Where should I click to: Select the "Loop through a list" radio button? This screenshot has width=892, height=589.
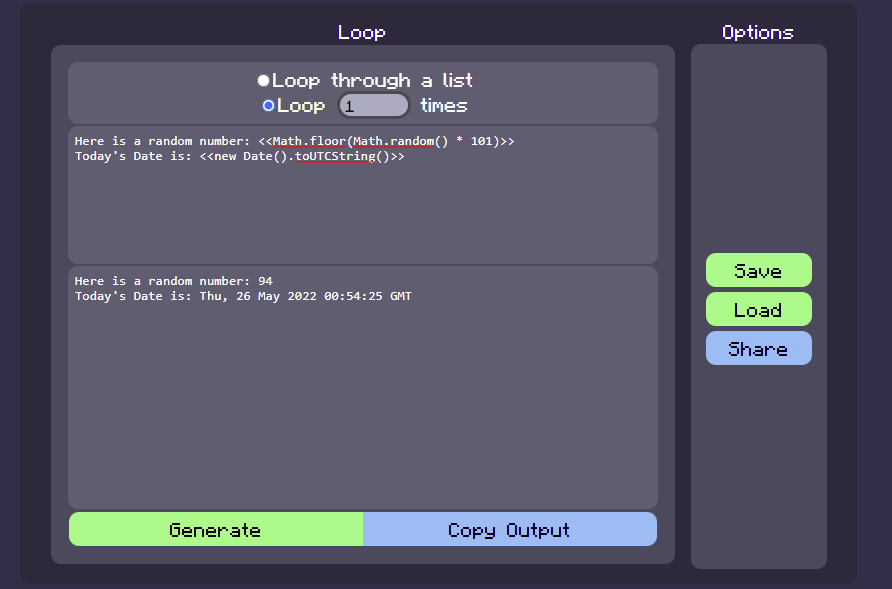[x=263, y=80]
